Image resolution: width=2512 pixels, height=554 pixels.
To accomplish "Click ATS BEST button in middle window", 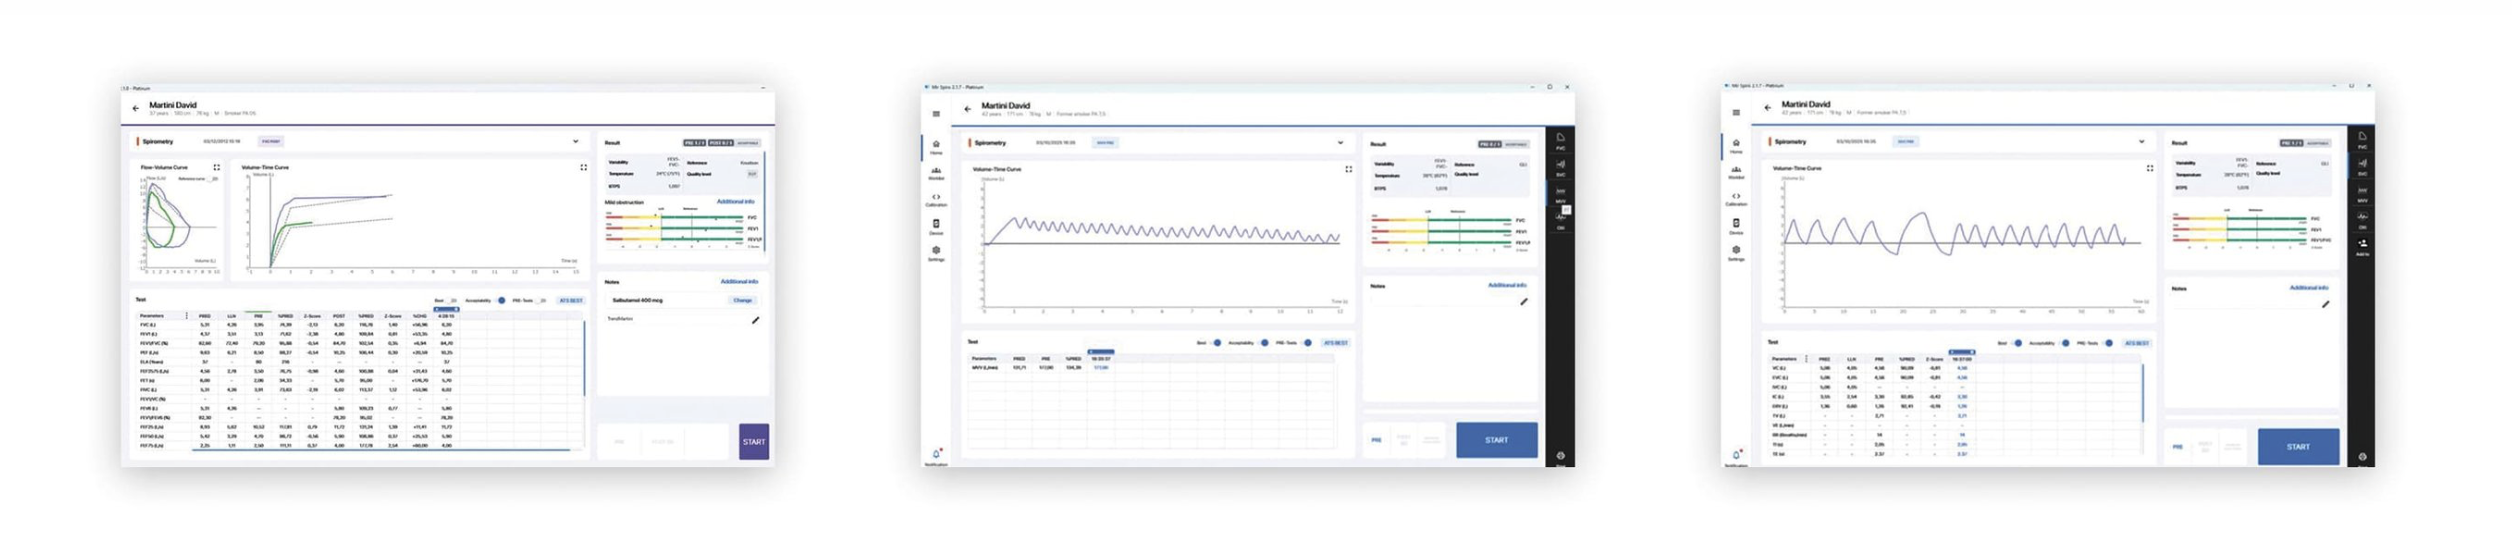I will pos(1335,343).
